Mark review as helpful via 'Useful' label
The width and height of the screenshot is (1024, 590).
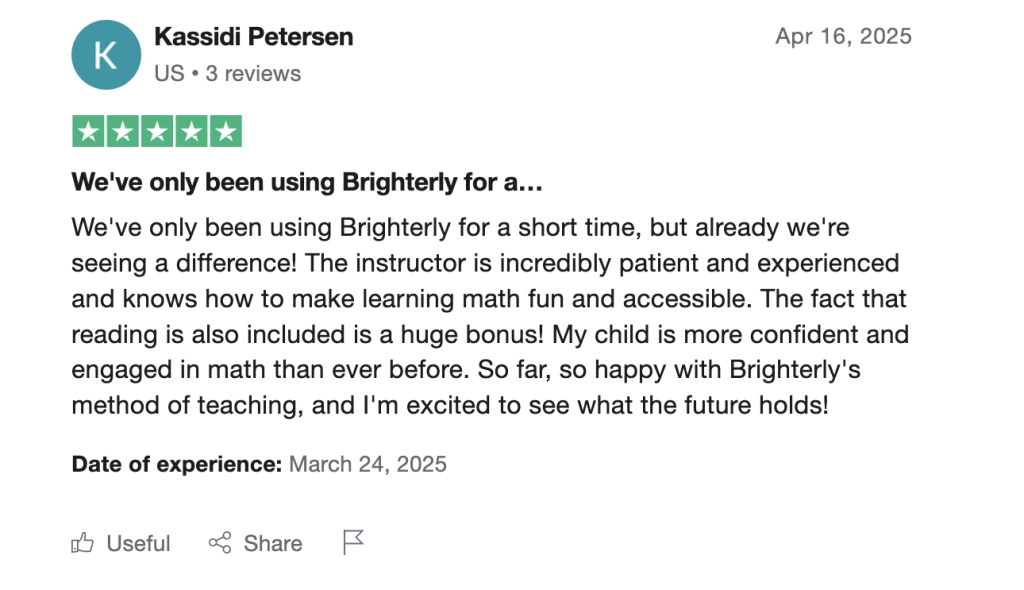[138, 543]
